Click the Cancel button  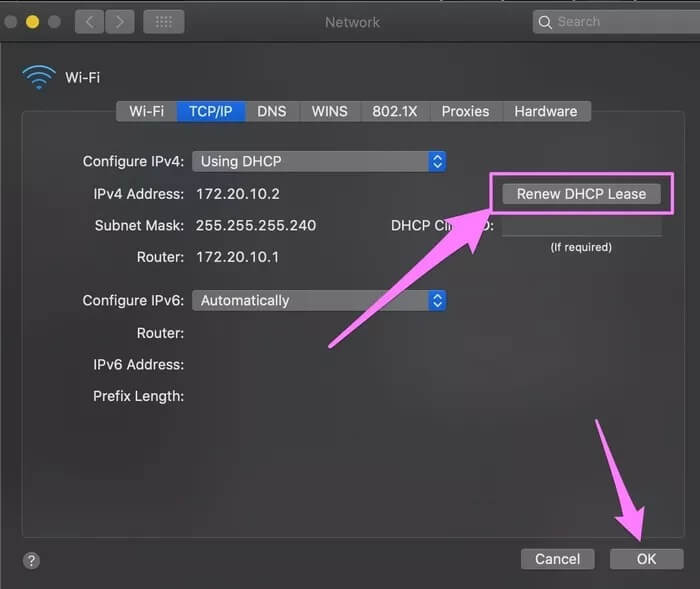pos(558,559)
